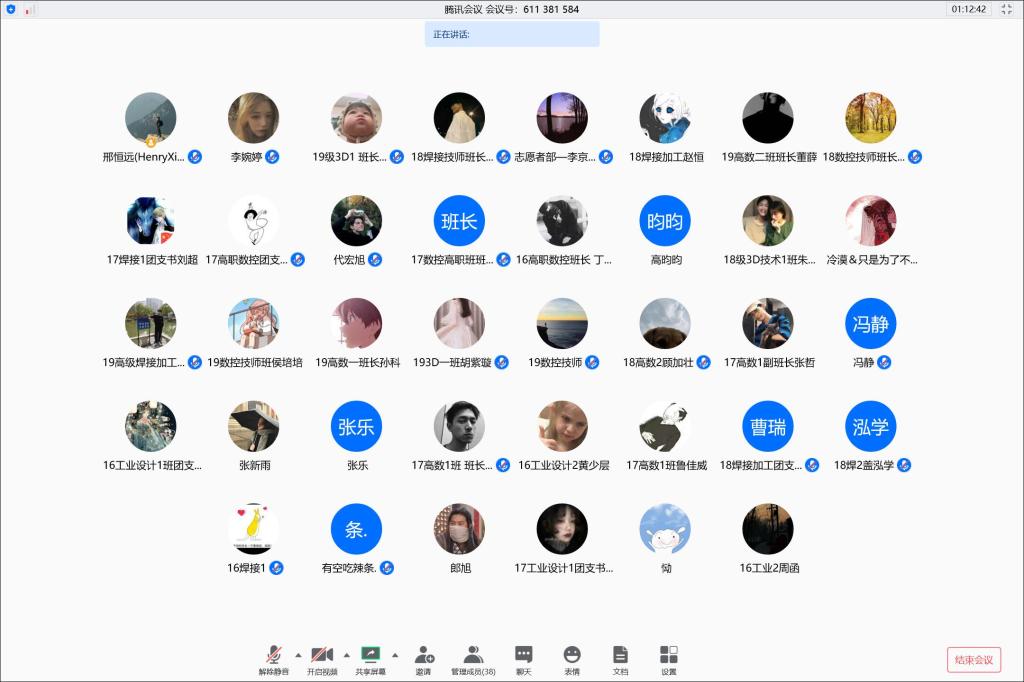This screenshot has height=682, width=1024.
Task: Open the 文档 documents icon
Action: [620, 660]
